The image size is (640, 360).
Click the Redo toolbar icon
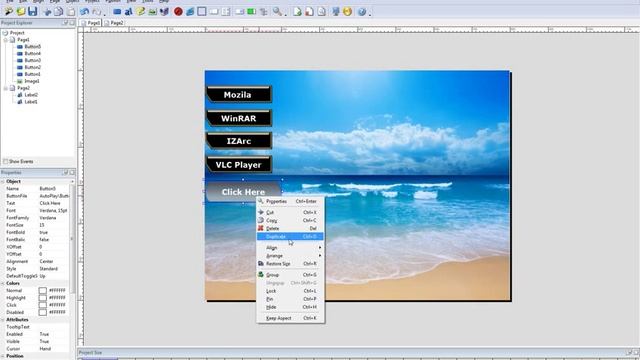97,12
